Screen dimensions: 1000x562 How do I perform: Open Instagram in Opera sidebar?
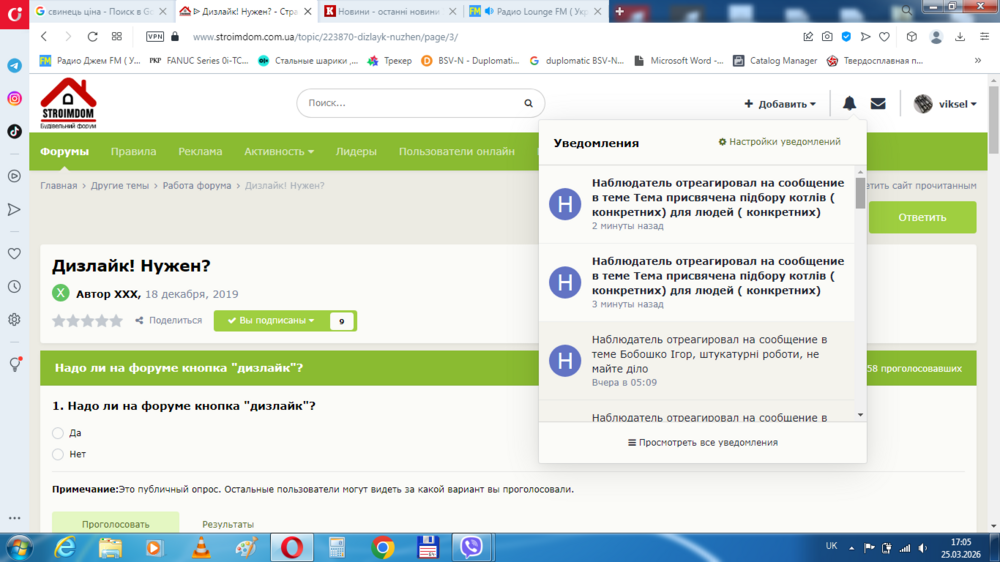(14, 98)
